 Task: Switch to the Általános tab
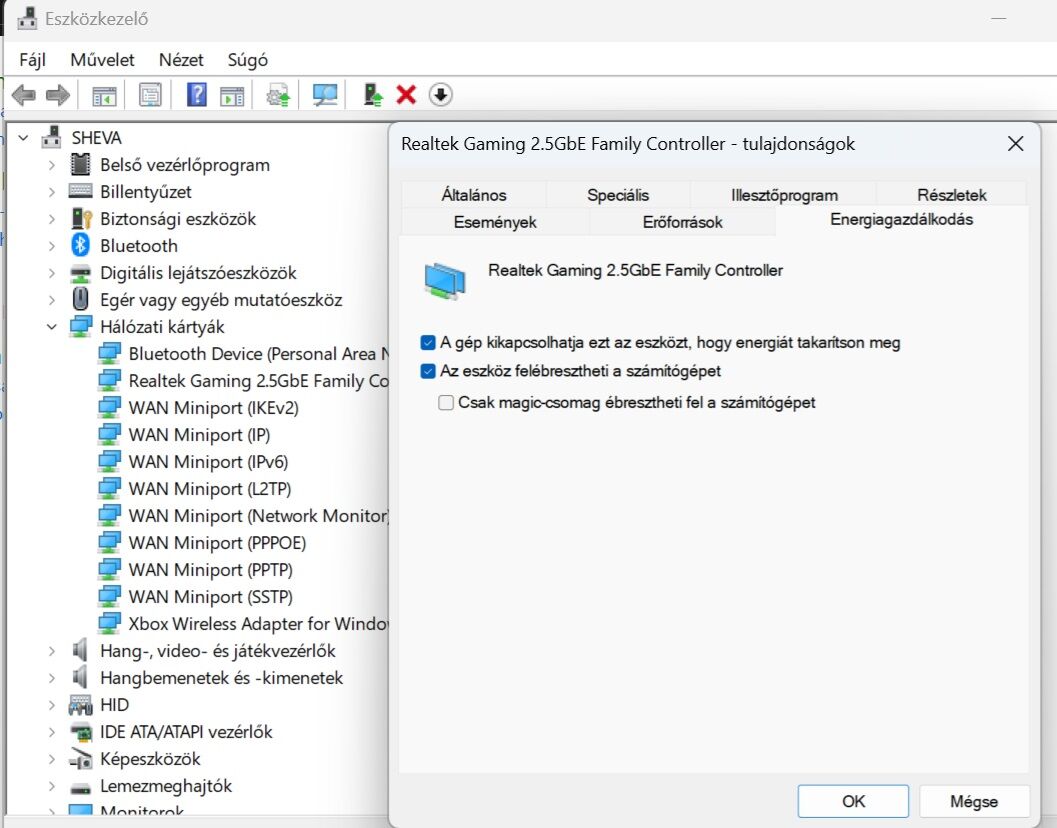(x=473, y=195)
